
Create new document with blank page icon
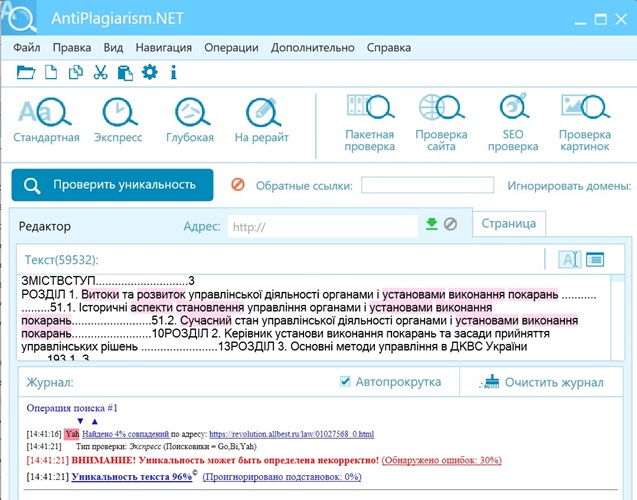51,72
